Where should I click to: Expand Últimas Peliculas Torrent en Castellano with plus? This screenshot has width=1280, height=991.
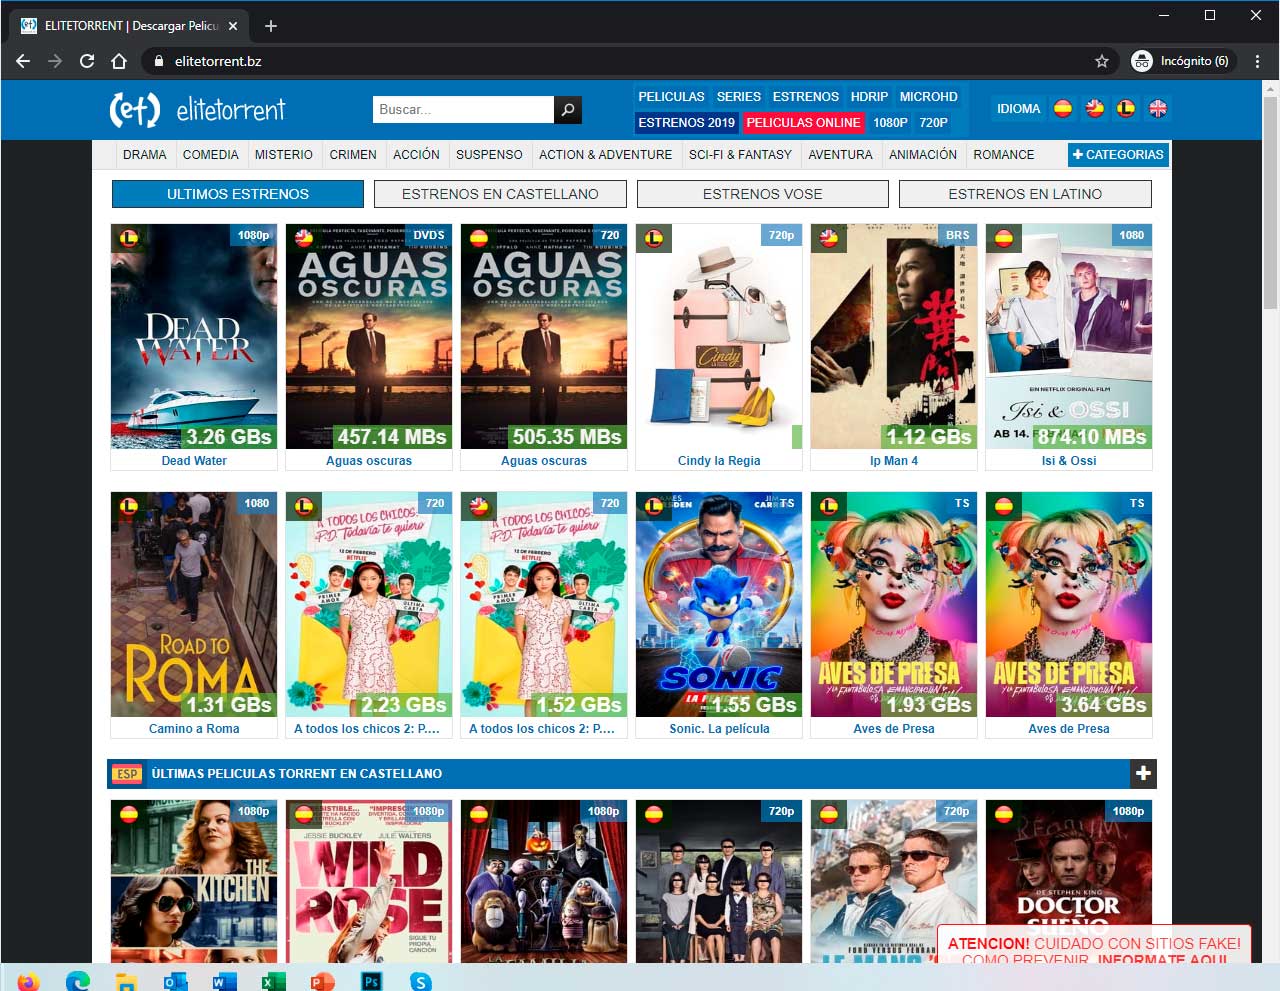(1143, 773)
